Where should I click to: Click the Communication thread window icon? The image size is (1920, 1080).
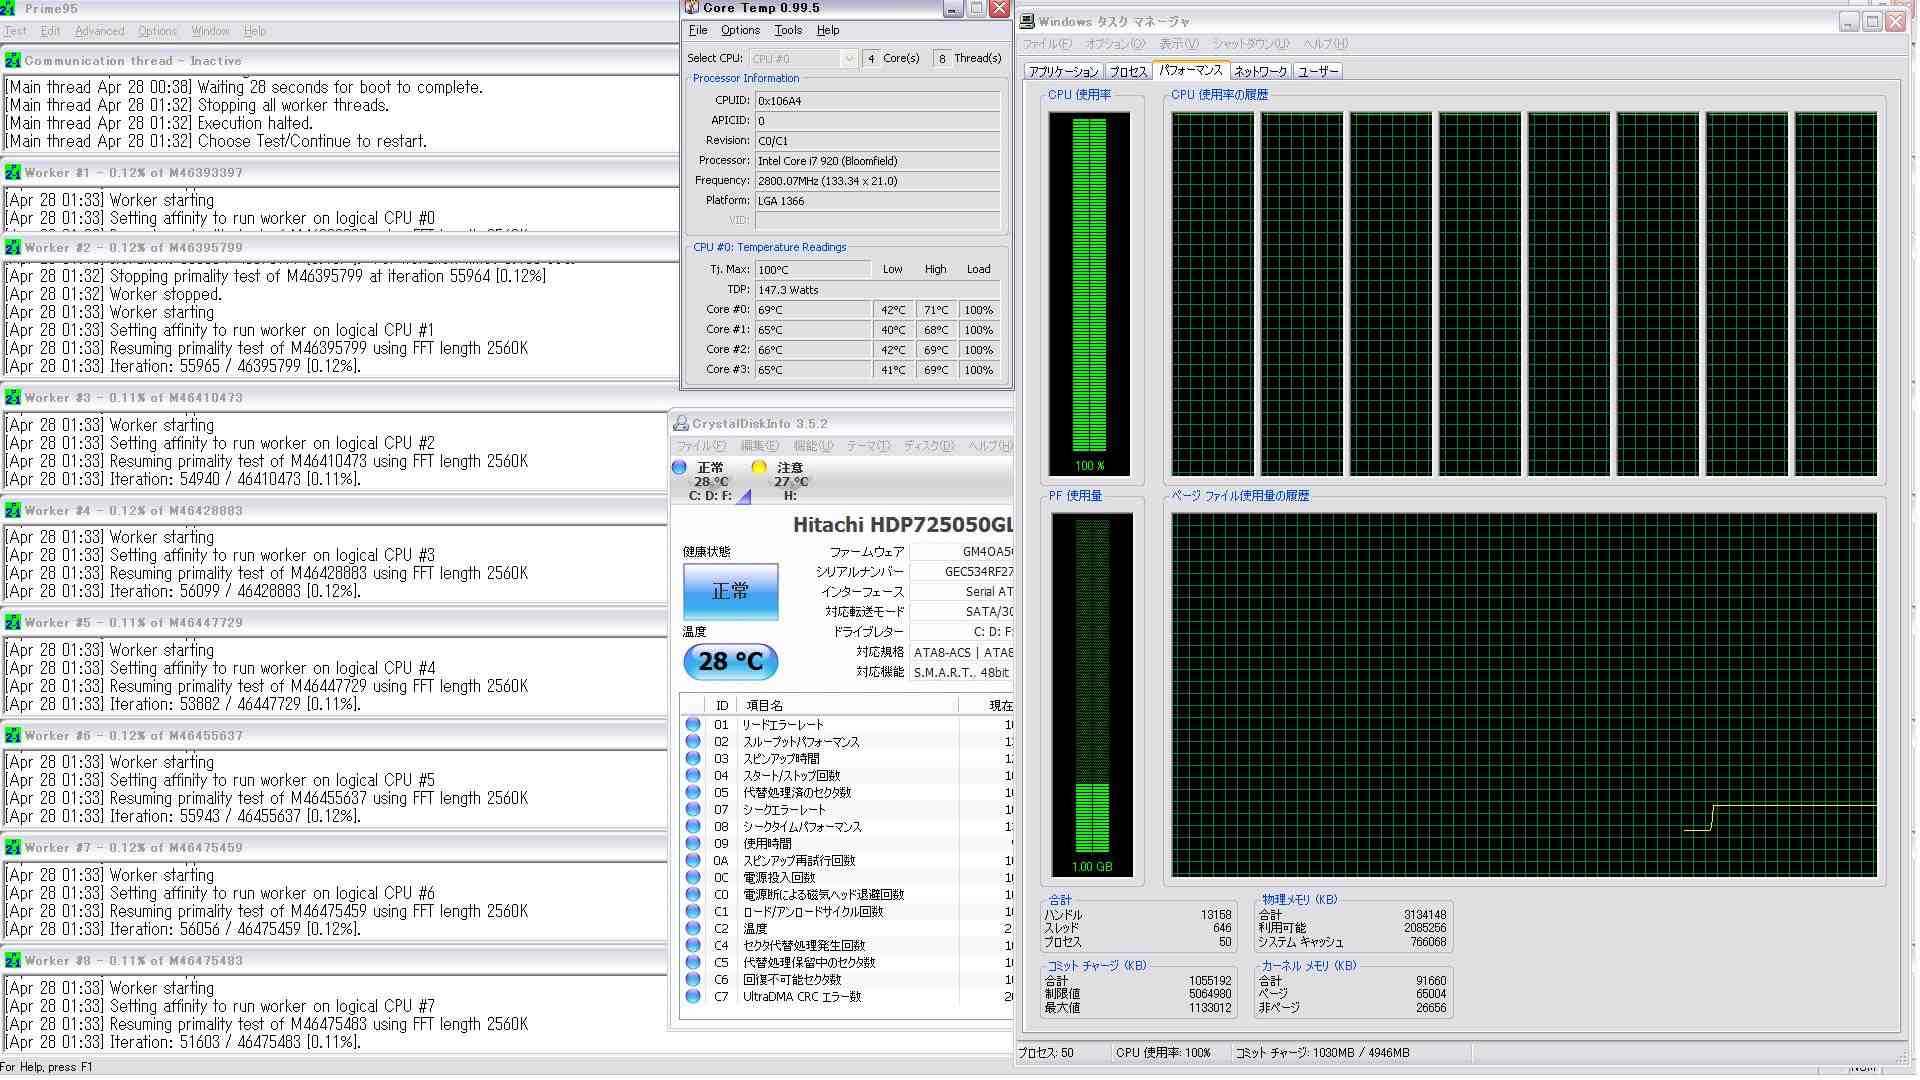tap(12, 60)
